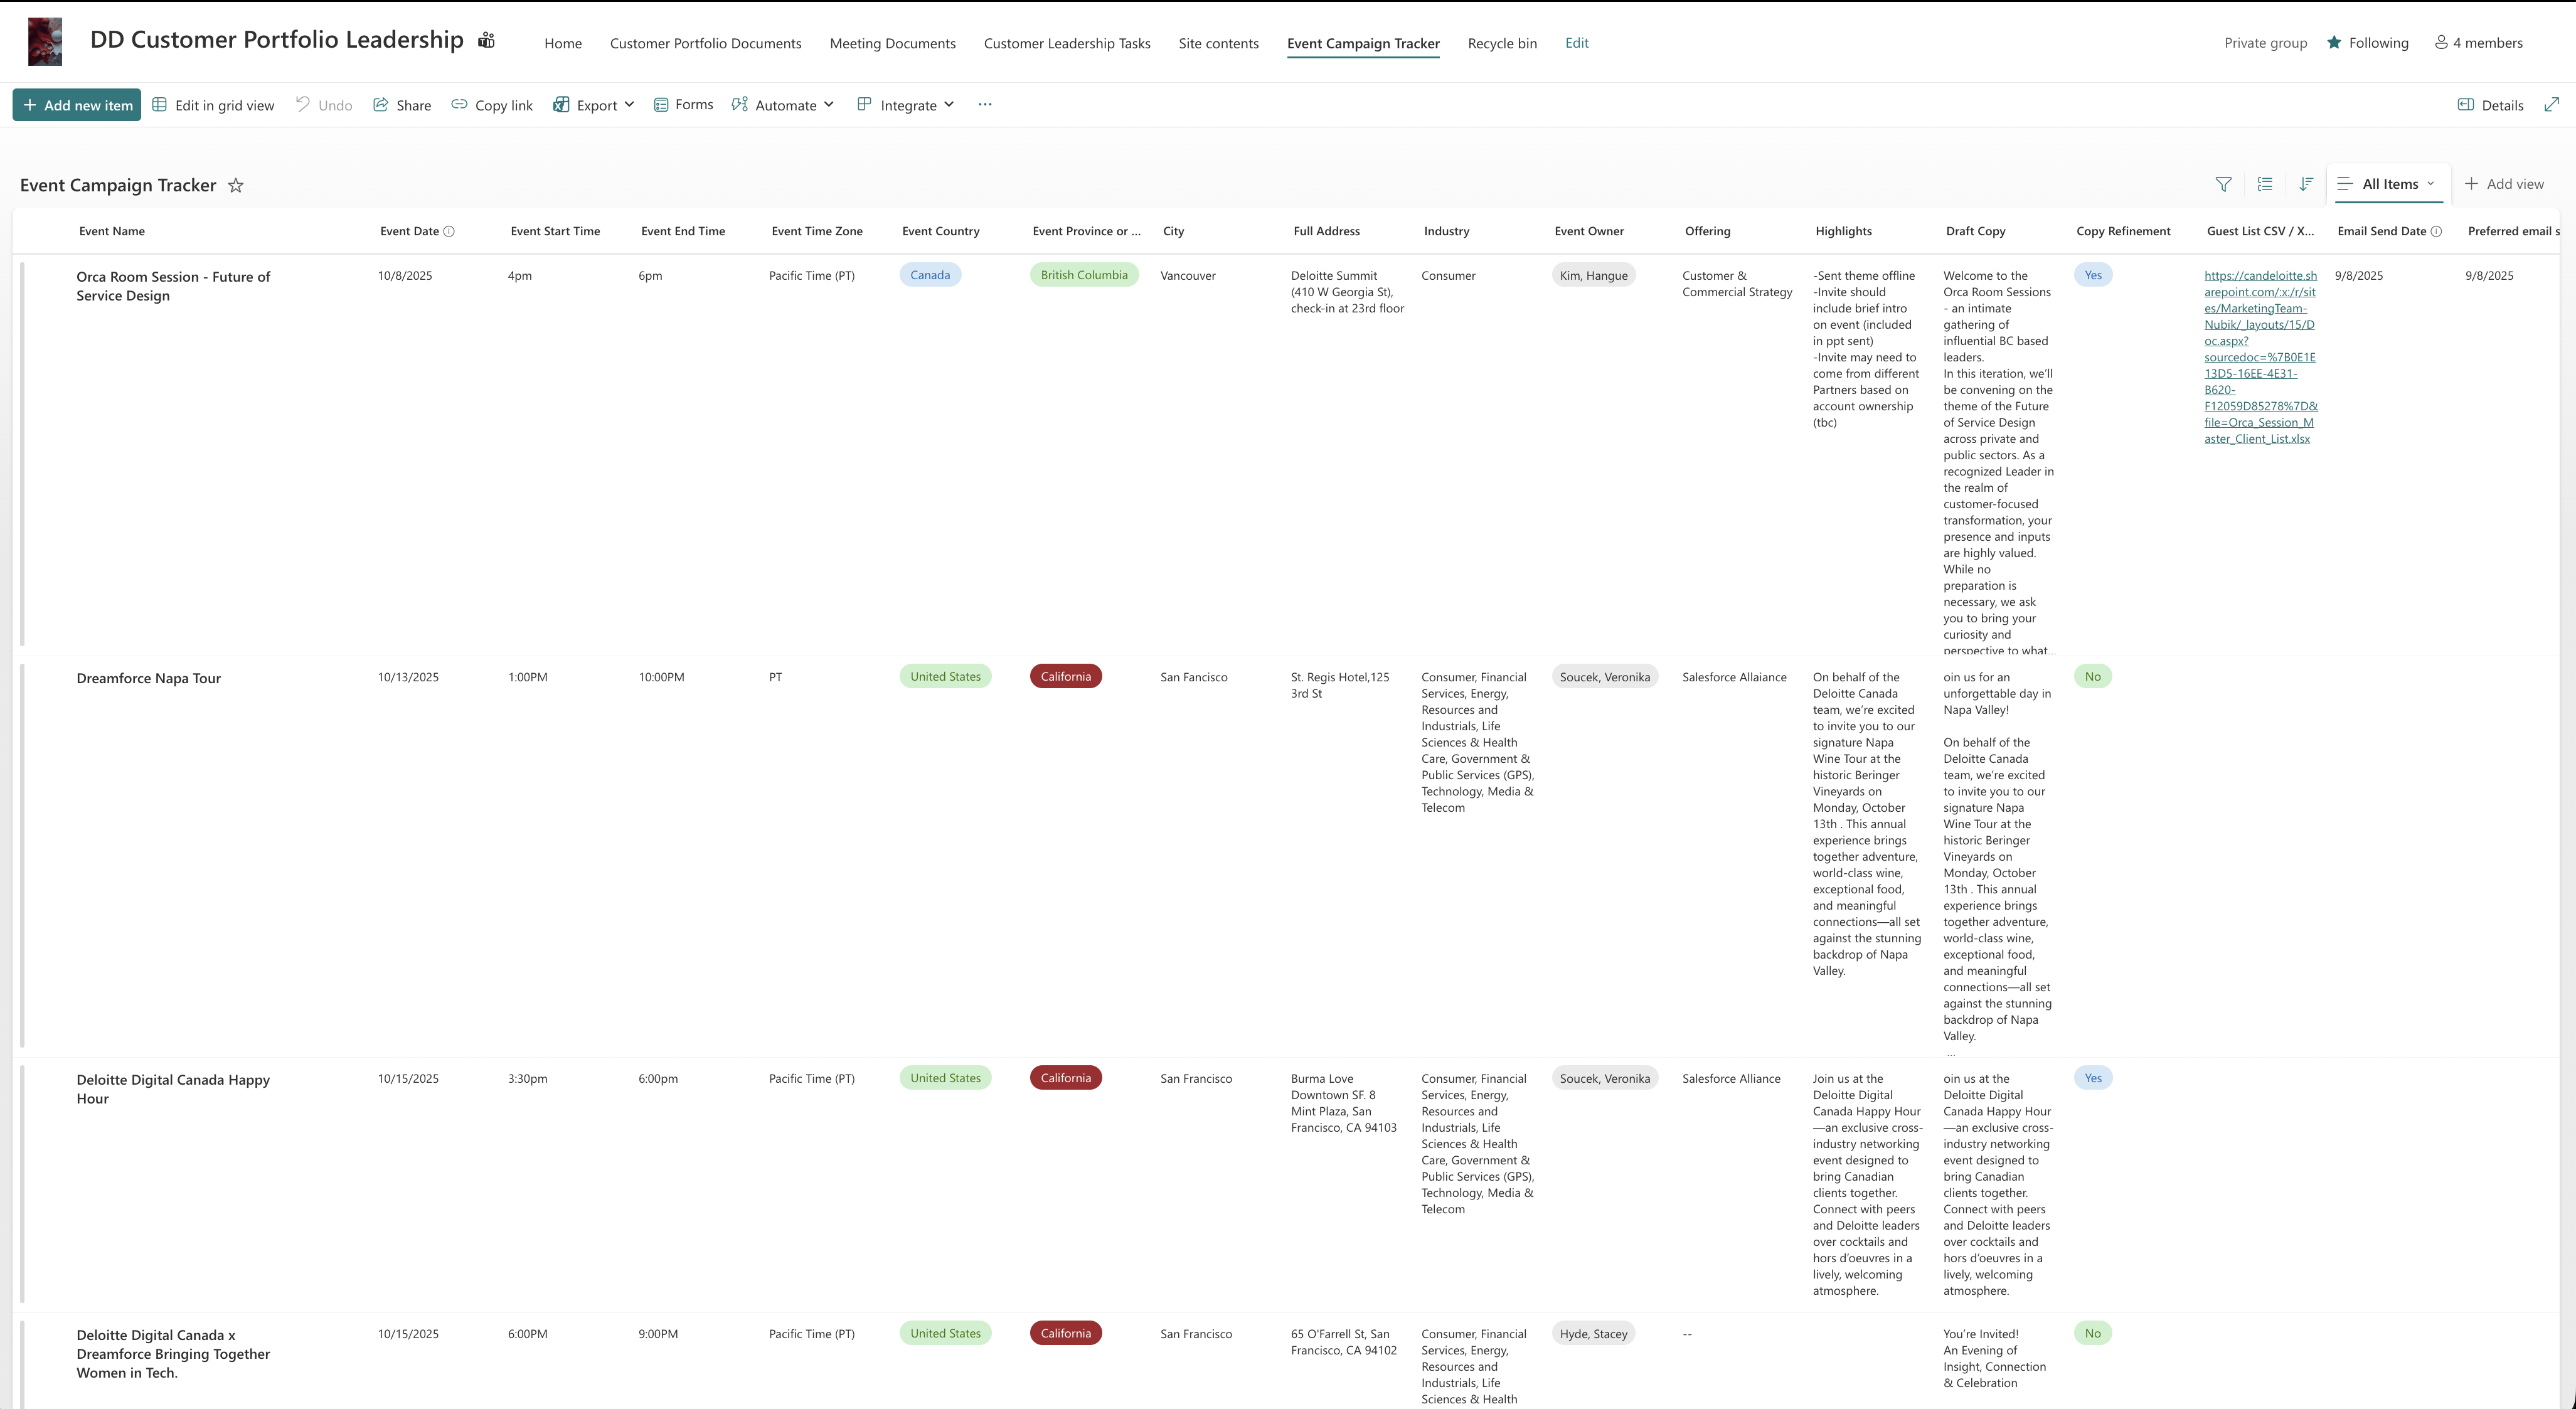Click expand content full-screen icon
Viewport: 2576px width, 1409px height.
pyautogui.click(x=2551, y=104)
